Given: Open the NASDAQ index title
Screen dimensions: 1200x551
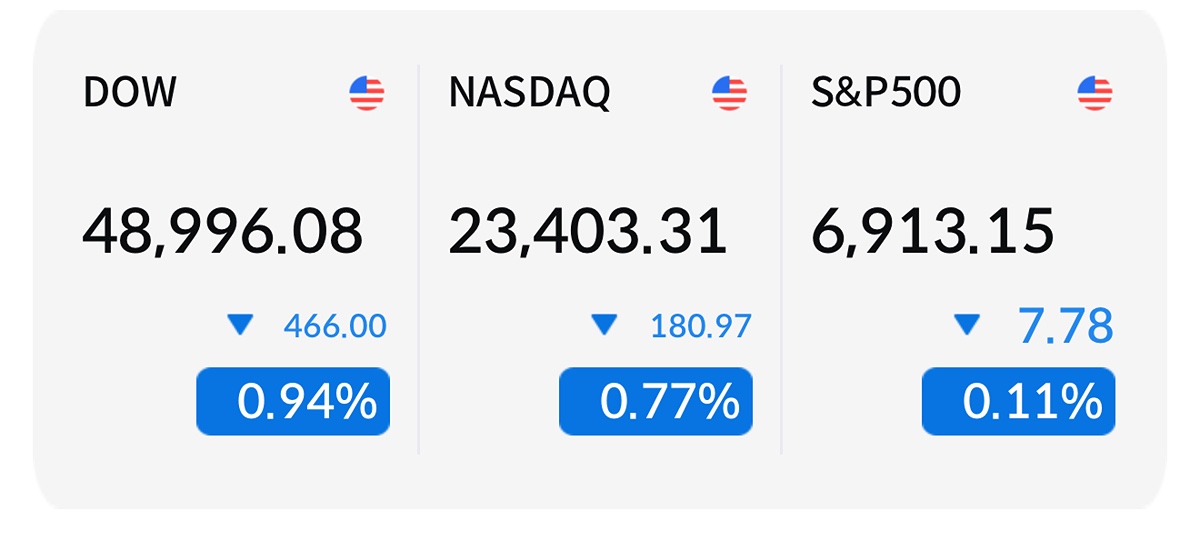Looking at the screenshot, I should tap(529, 93).
